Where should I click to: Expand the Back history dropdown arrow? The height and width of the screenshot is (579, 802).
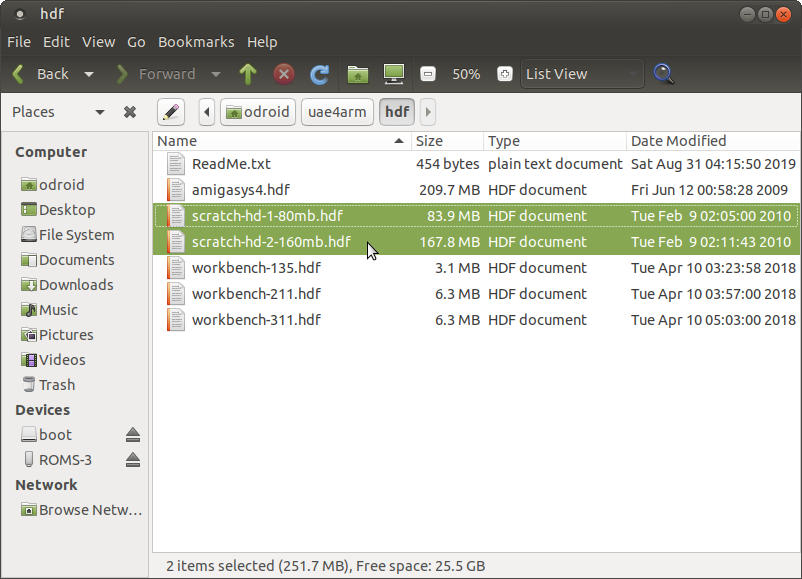(x=89, y=74)
